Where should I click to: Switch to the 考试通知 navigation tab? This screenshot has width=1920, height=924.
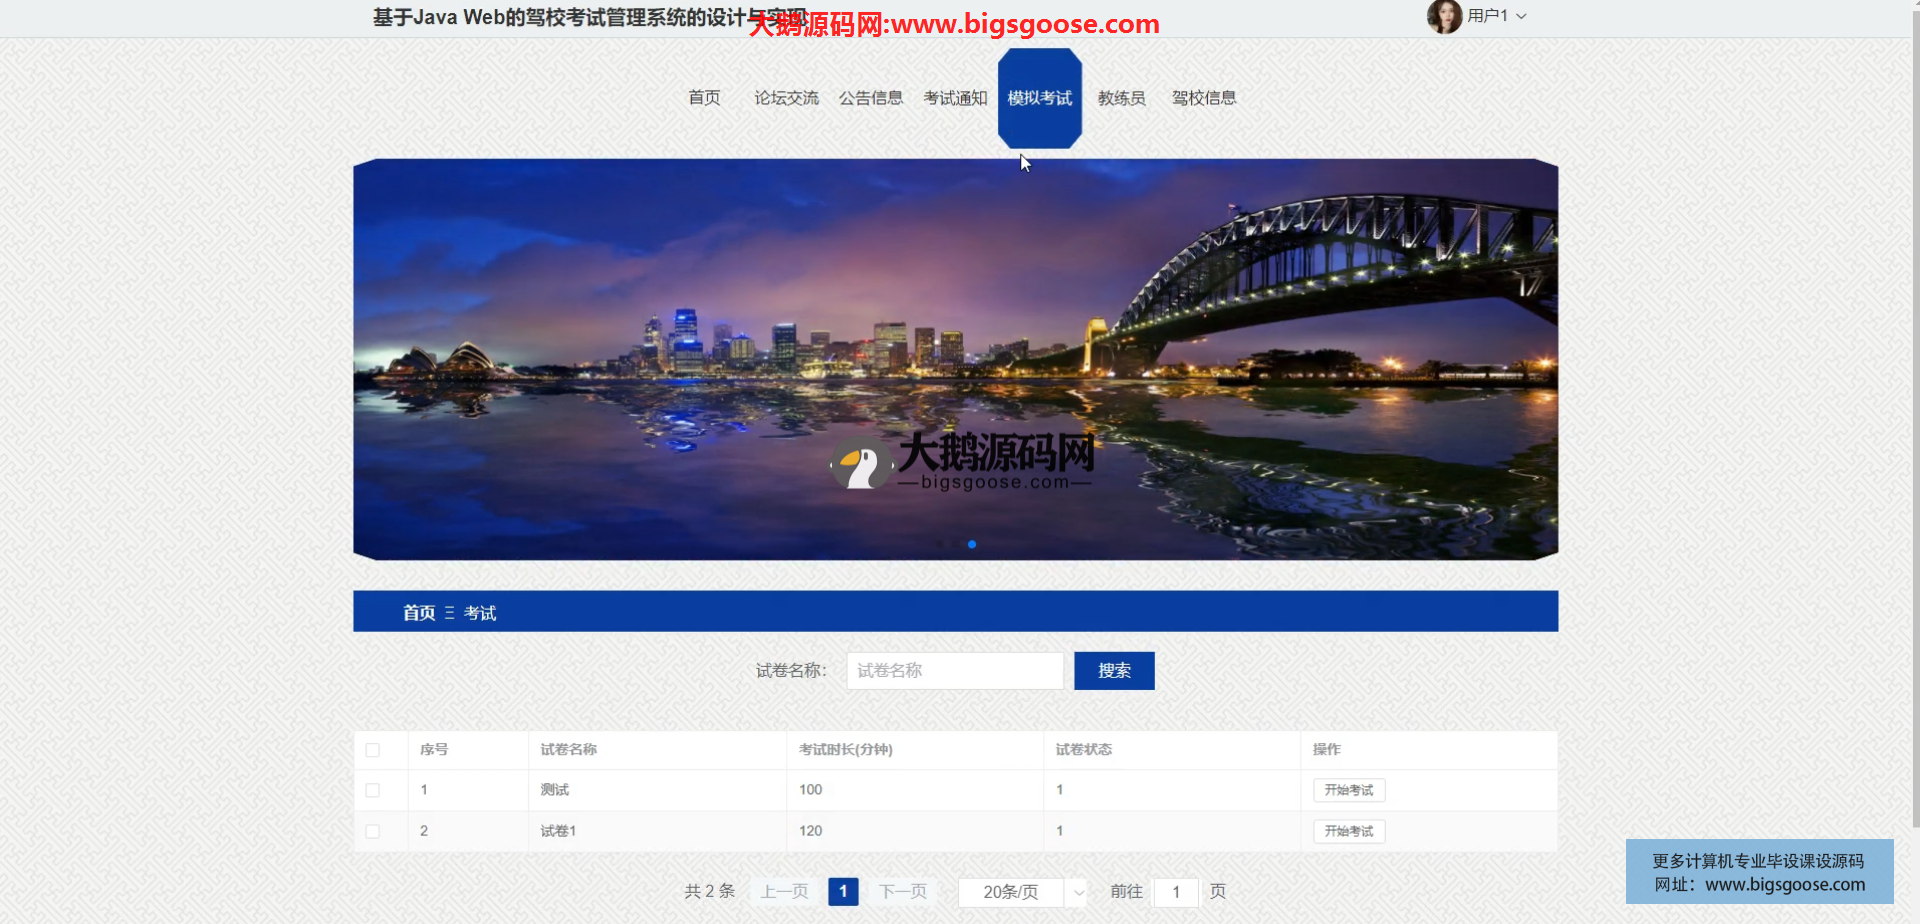[955, 98]
